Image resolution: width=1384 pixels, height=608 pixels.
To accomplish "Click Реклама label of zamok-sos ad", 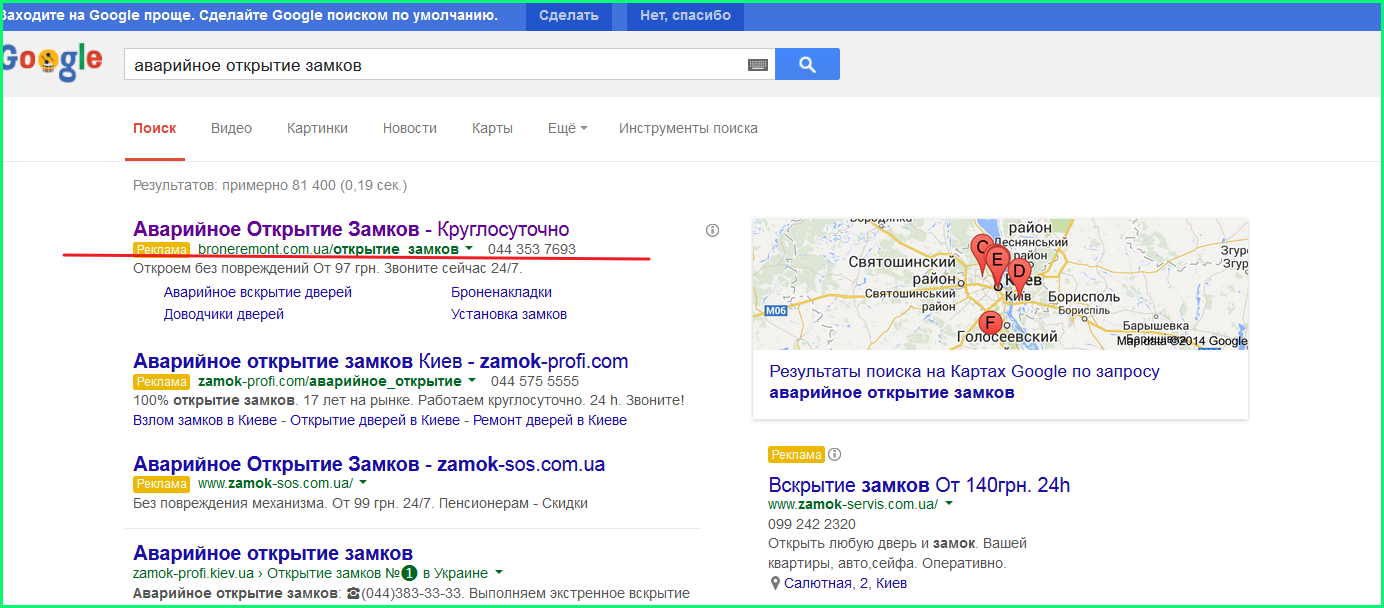I will point(161,484).
